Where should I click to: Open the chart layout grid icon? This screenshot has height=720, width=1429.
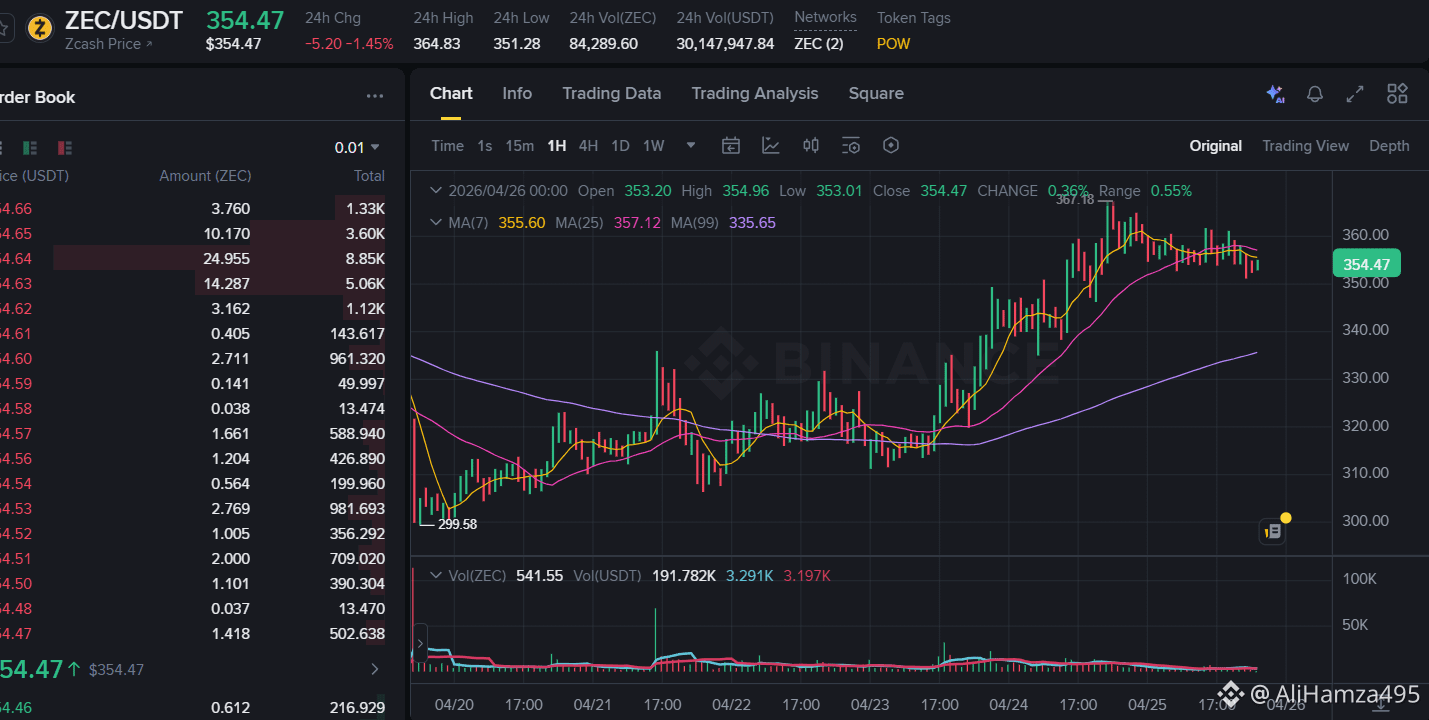(x=1397, y=94)
